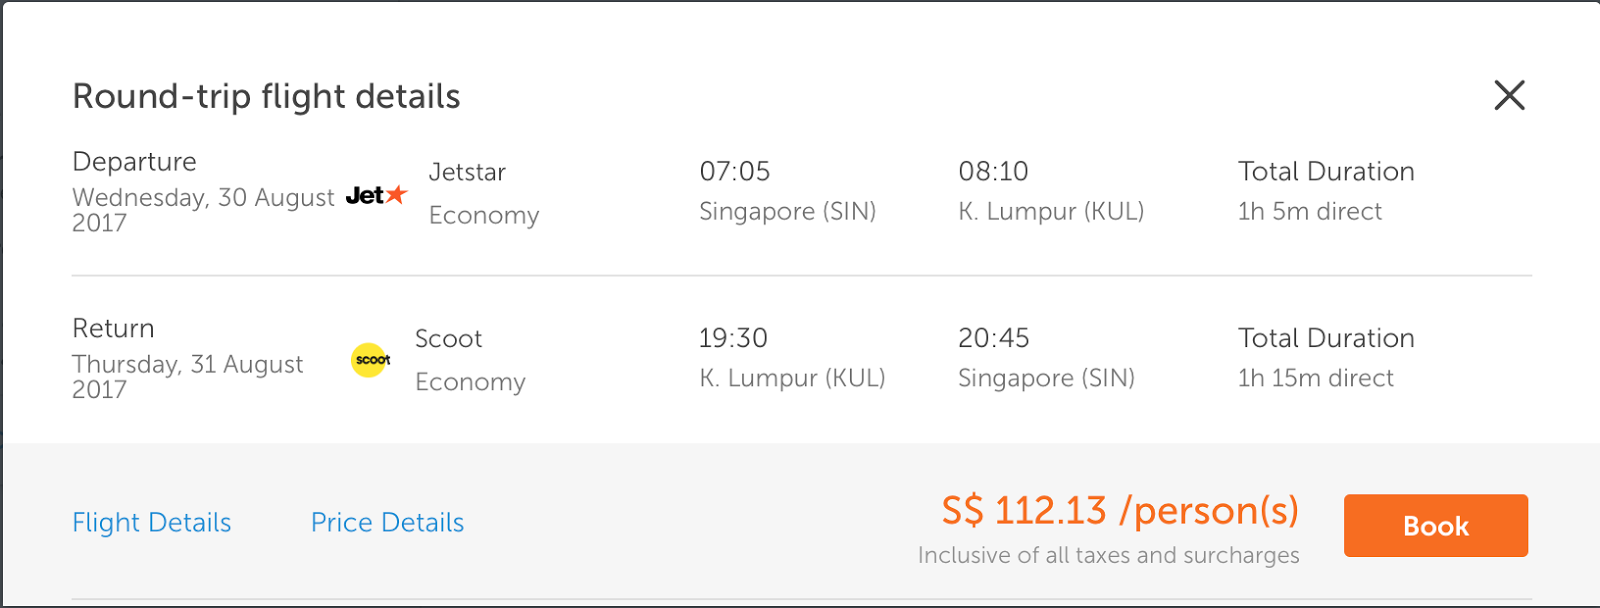
Task: Click the 1h 15m direct duration
Action: point(1315,379)
